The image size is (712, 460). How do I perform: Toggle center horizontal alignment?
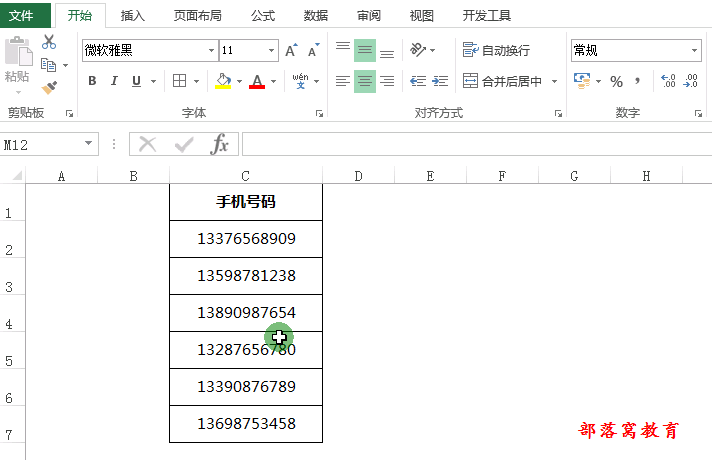365,82
